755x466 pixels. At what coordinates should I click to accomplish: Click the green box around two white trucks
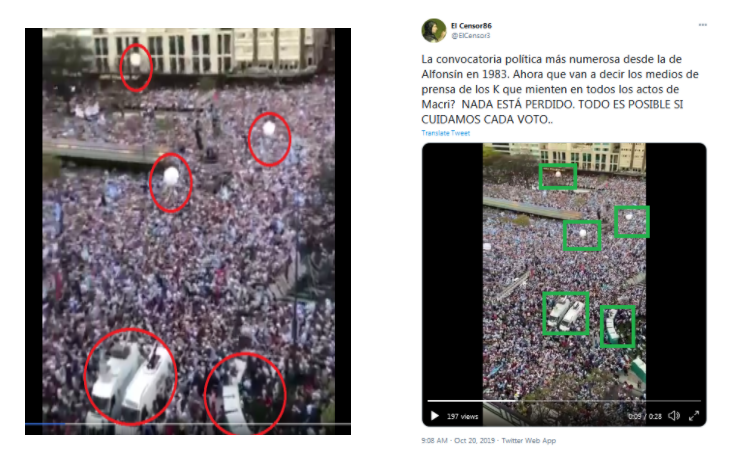pyautogui.click(x=566, y=313)
